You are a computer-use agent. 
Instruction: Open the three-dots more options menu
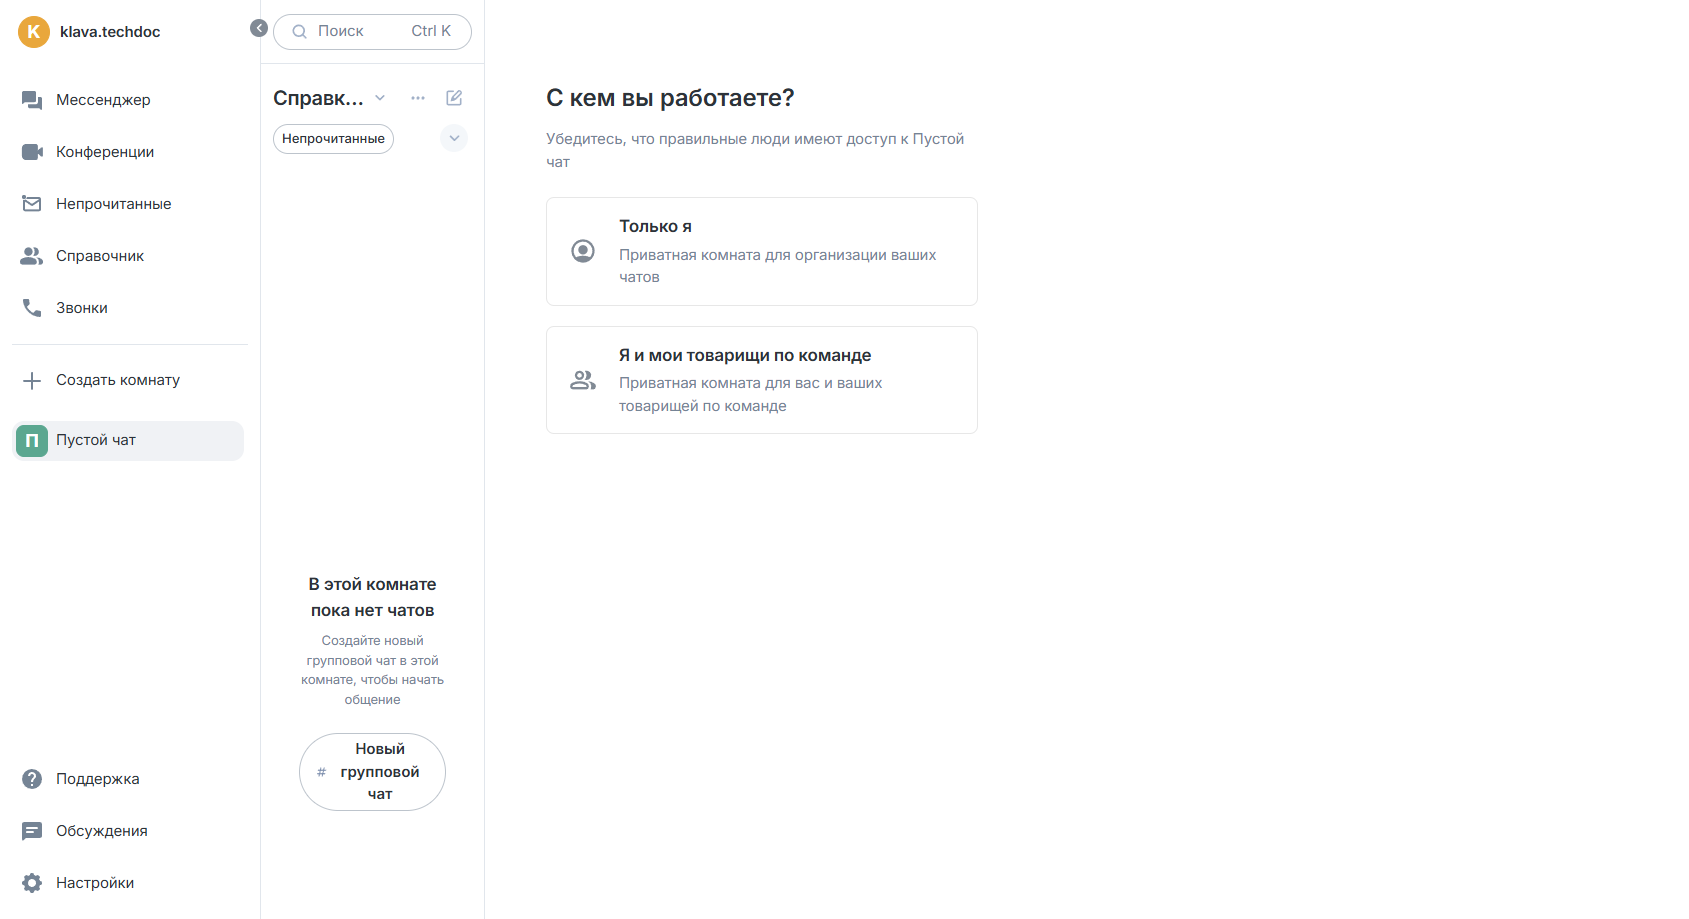pyautogui.click(x=418, y=98)
